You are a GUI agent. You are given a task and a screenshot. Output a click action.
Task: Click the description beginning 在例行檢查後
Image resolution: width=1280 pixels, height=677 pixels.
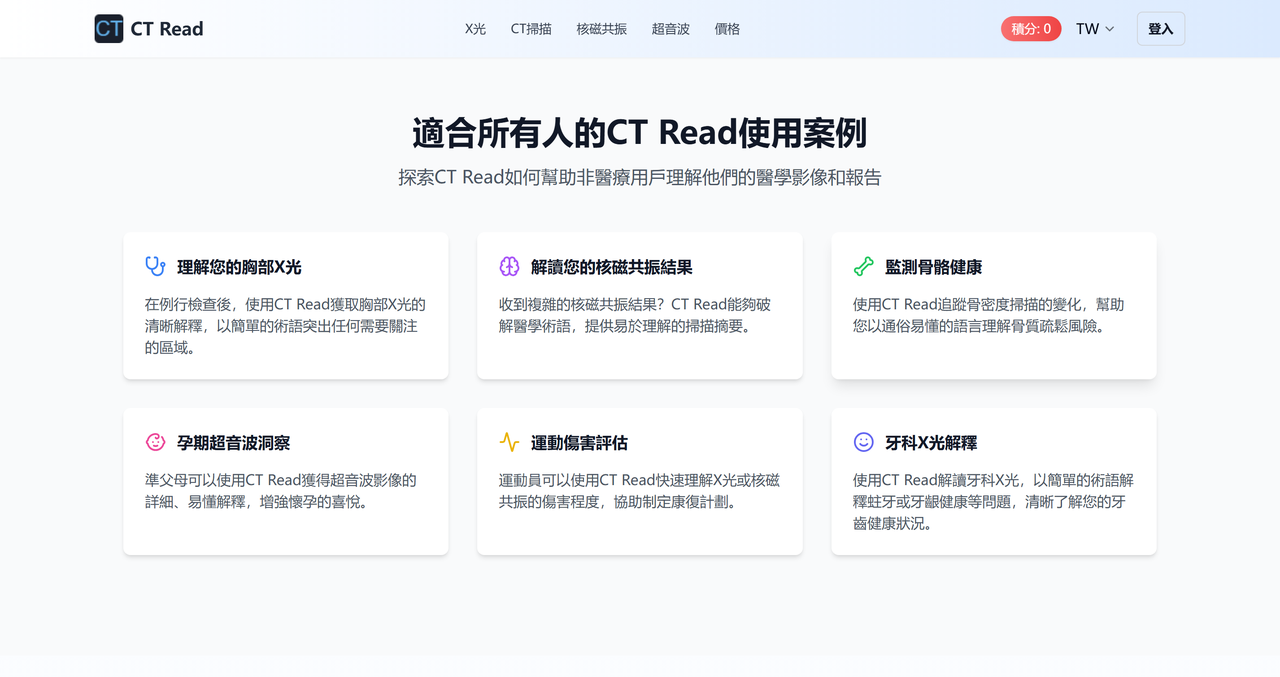tap(285, 326)
